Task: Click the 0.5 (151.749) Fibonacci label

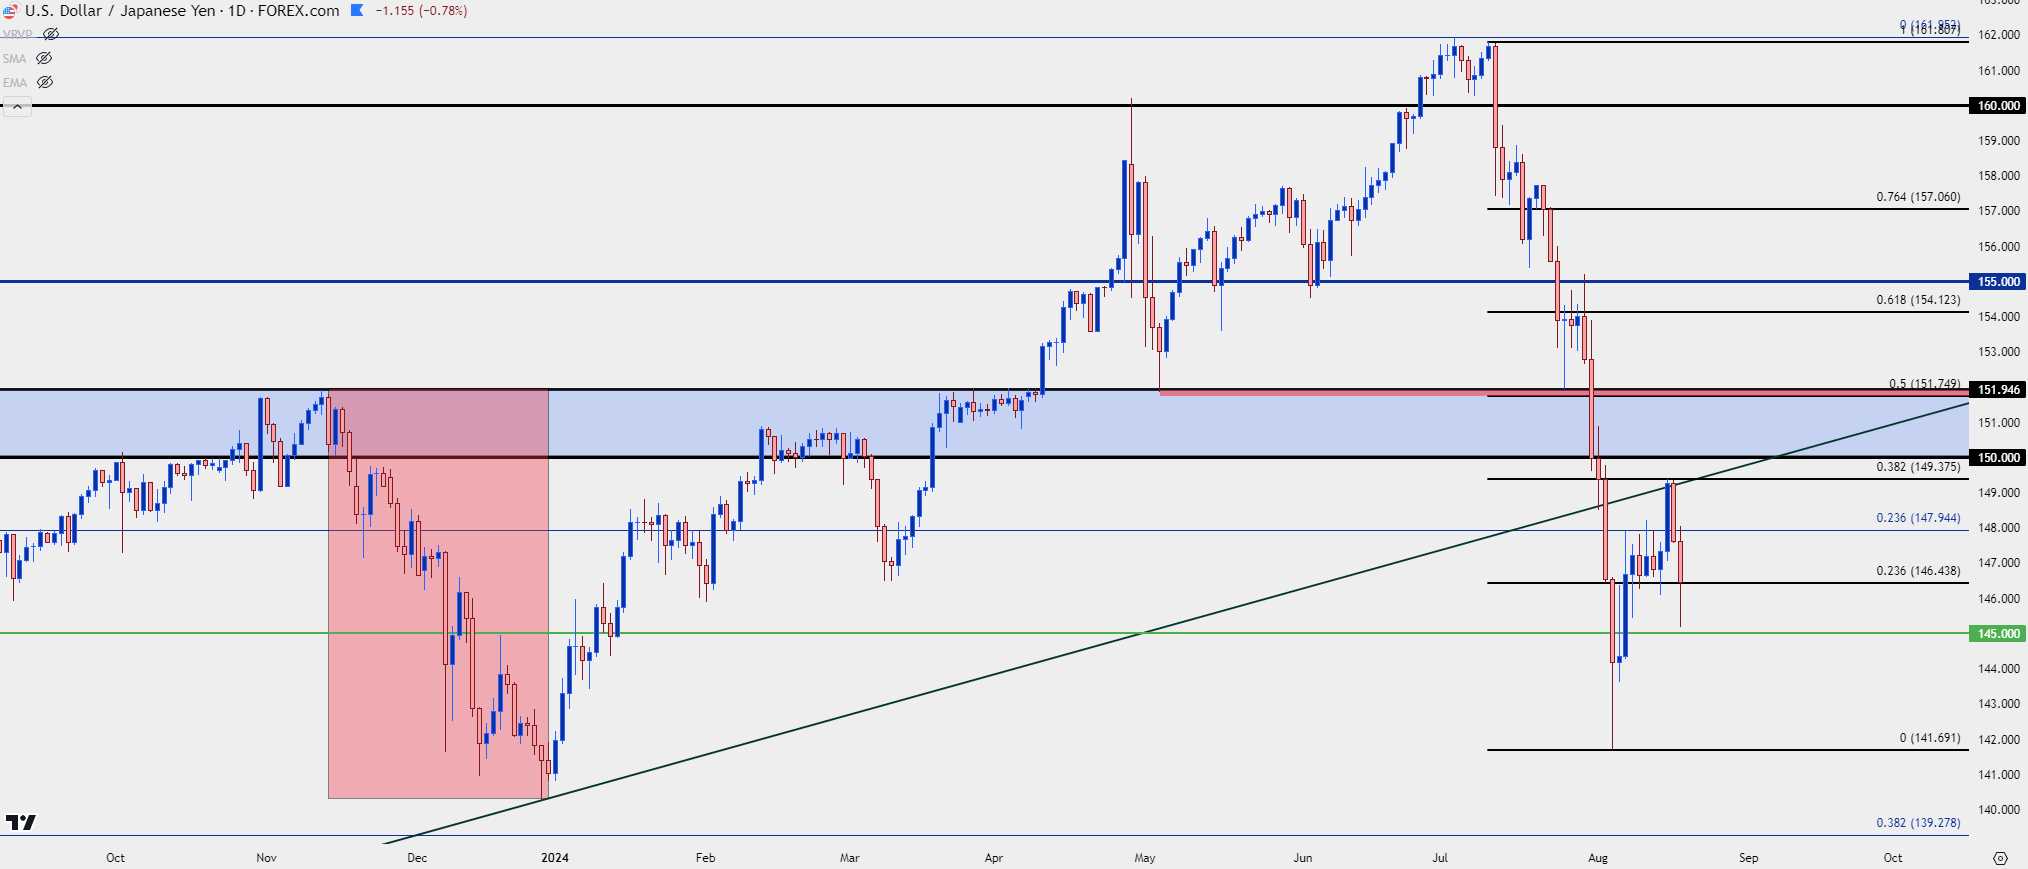Action: click(x=1924, y=383)
